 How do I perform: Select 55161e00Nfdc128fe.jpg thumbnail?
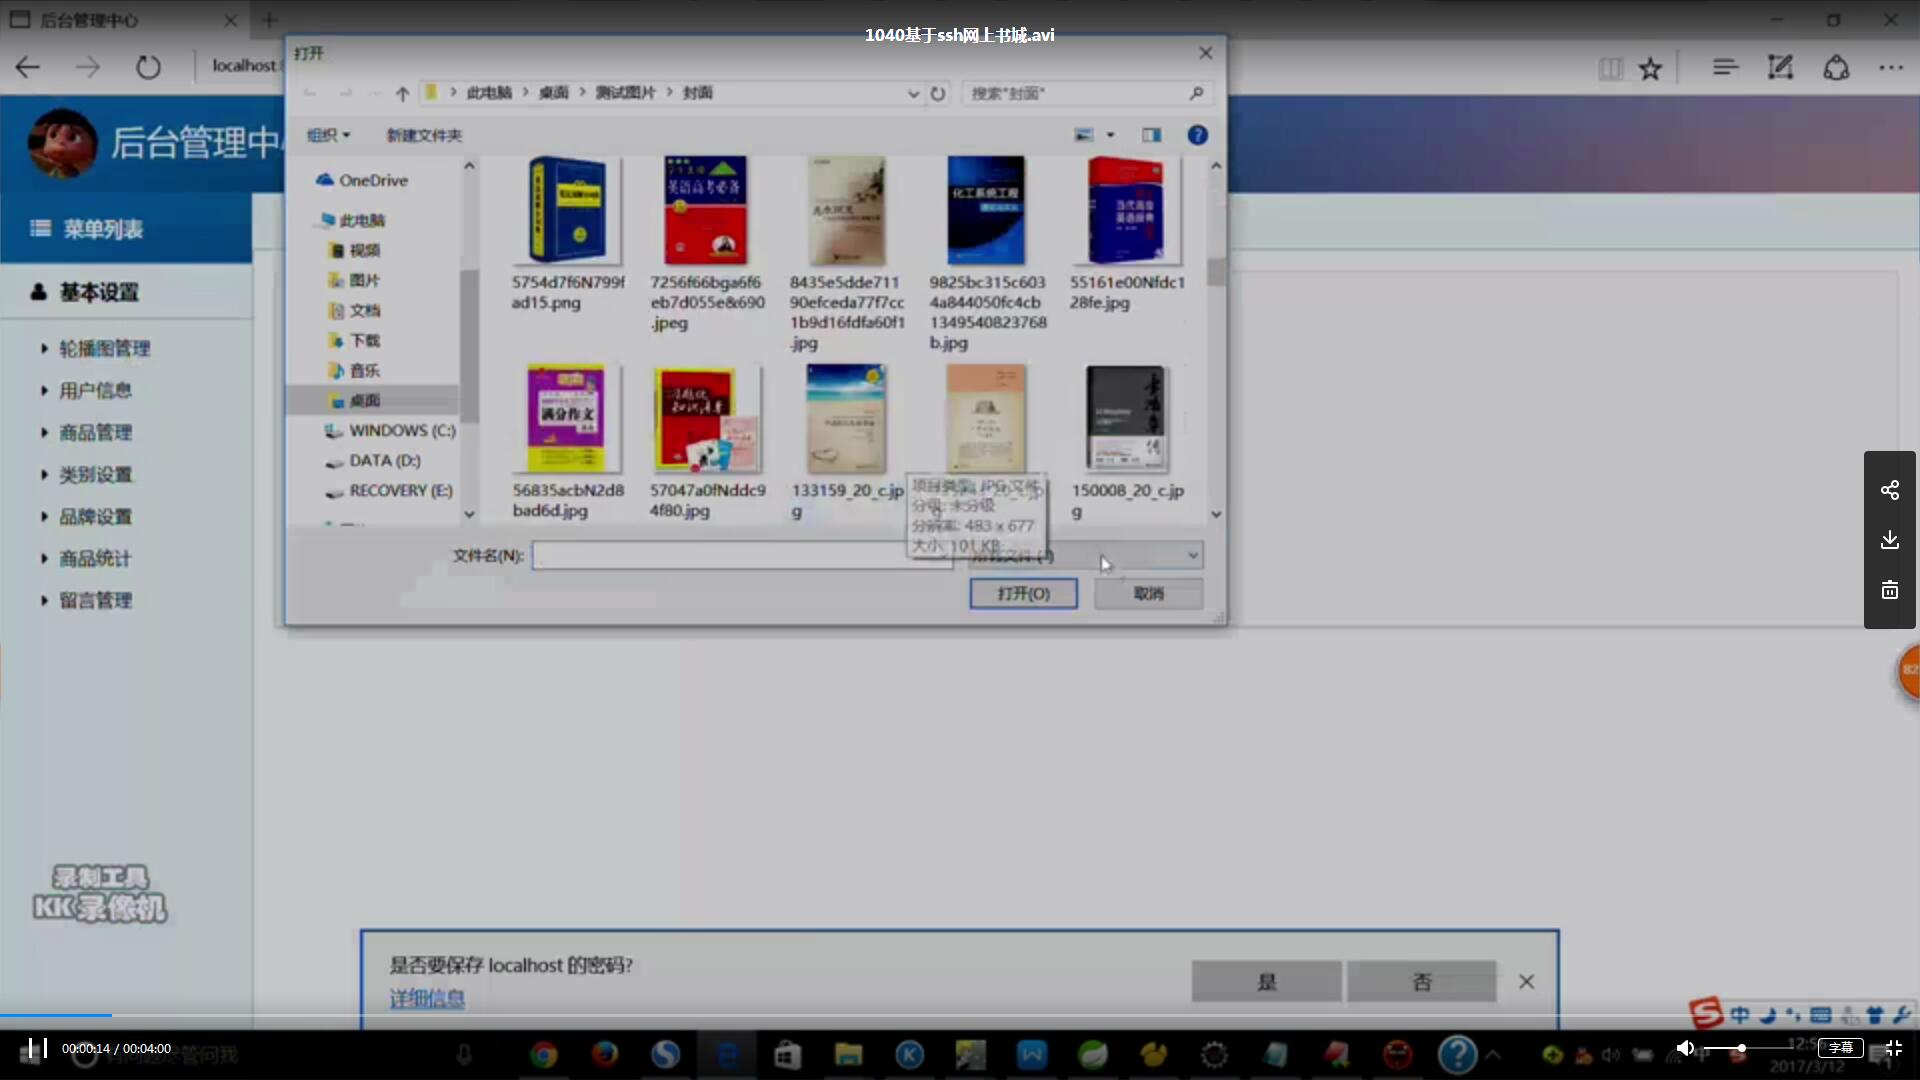click(x=1126, y=210)
